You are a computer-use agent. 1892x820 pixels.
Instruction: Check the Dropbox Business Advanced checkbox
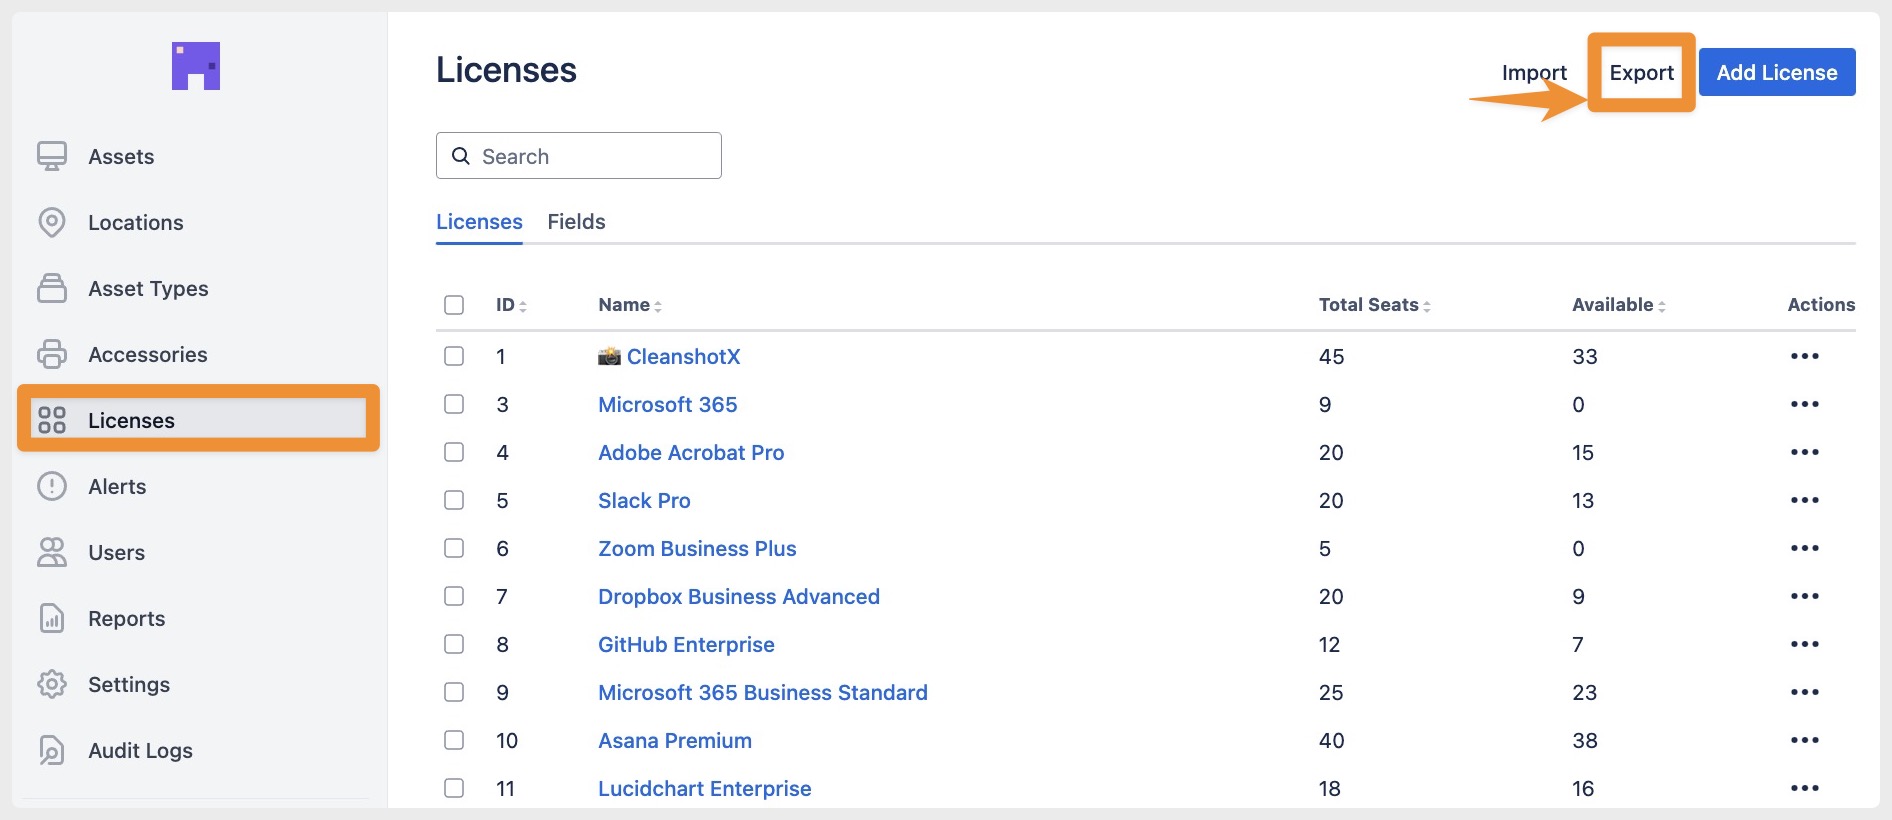pos(454,596)
